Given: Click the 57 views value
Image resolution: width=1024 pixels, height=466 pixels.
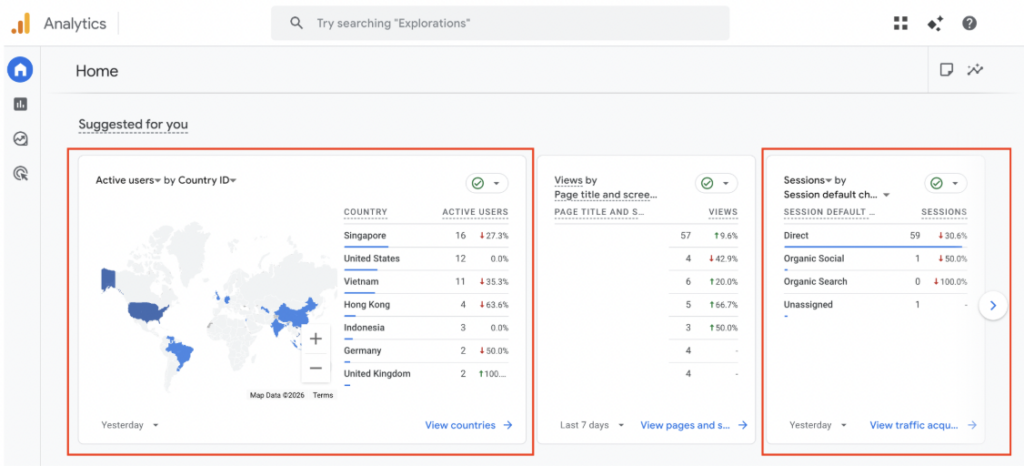Looking at the screenshot, I should (x=685, y=236).
